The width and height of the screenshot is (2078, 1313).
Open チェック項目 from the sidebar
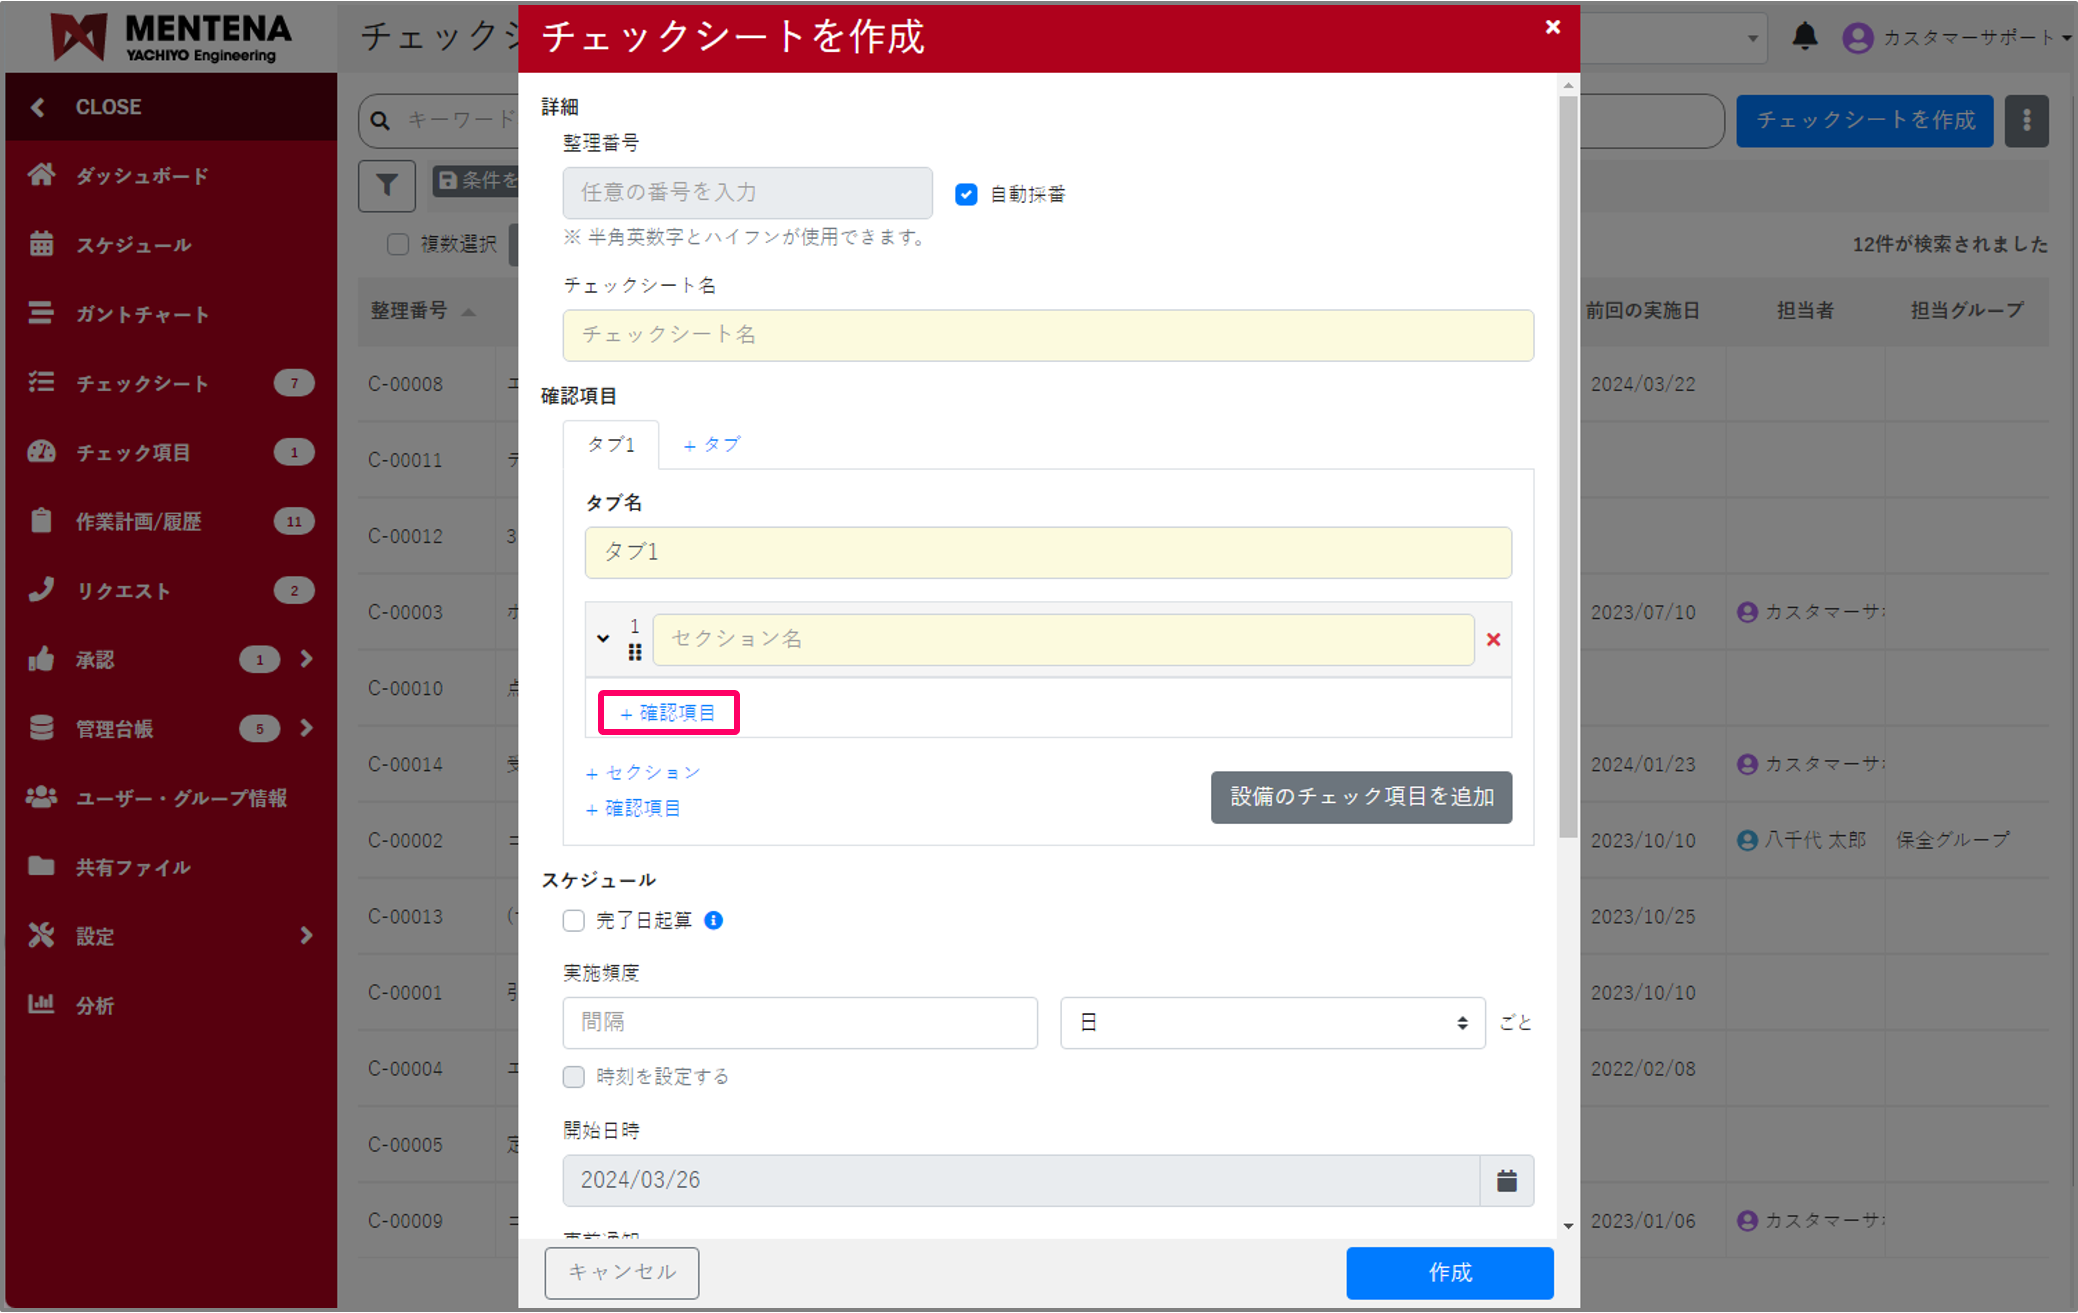pyautogui.click(x=132, y=452)
